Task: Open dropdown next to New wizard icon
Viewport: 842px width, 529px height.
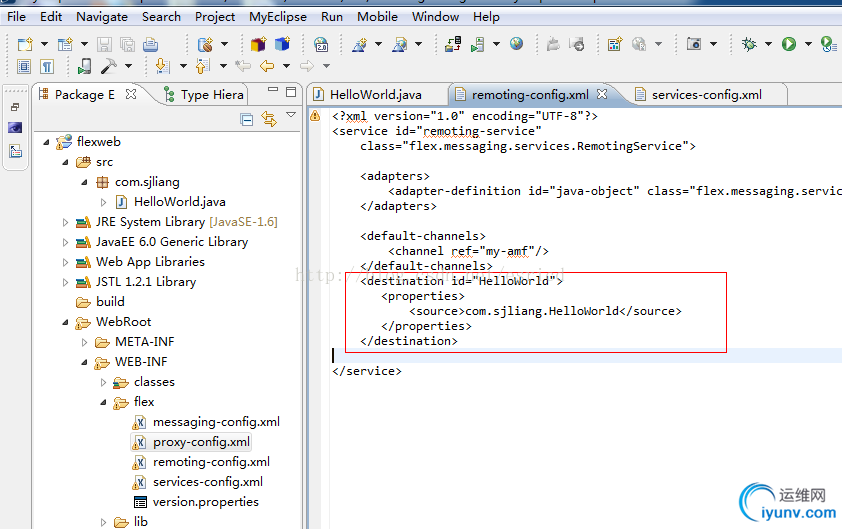Action: click(x=44, y=44)
